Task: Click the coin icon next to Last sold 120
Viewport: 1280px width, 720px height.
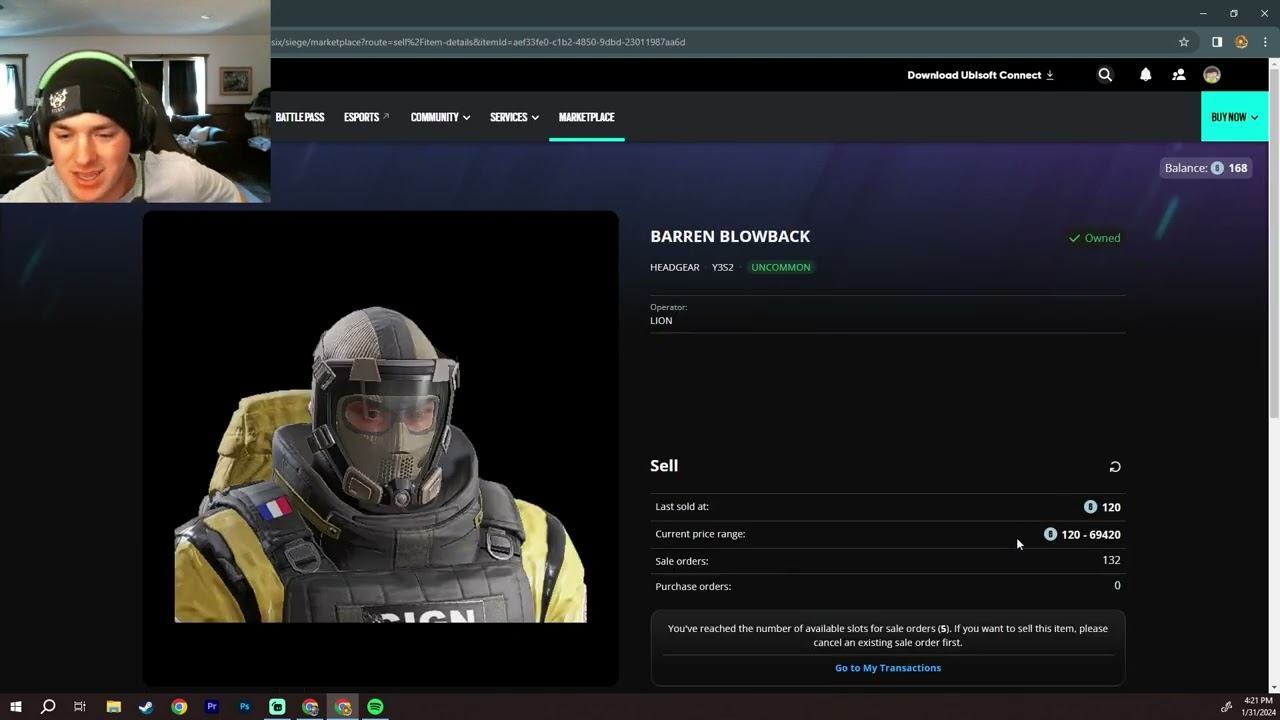Action: coord(1090,507)
